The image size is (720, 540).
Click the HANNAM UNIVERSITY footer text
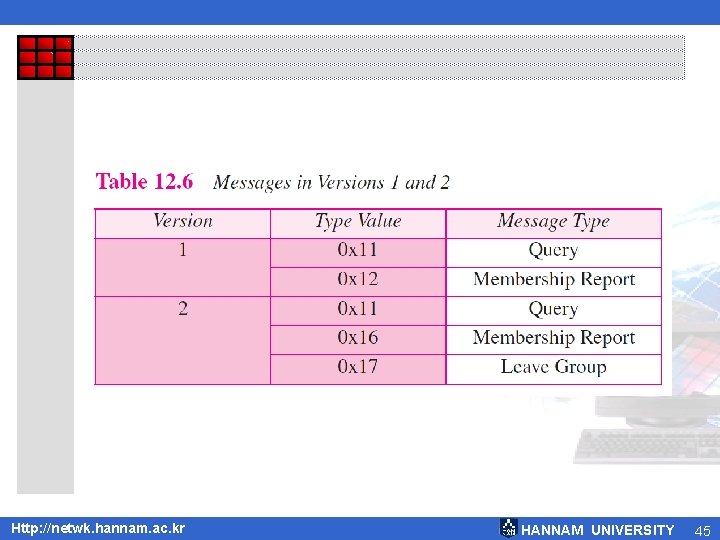(x=597, y=530)
